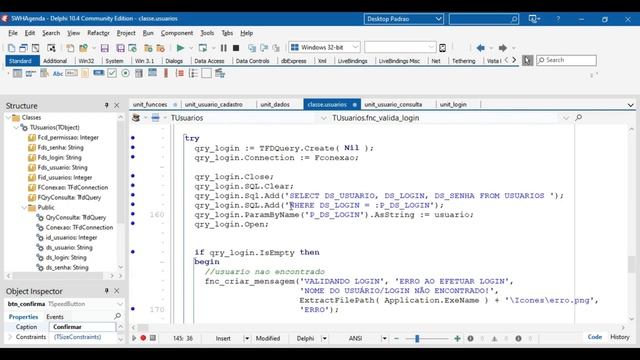Select the TRadioButton palette component
The height and width of the screenshot is (360, 640).
coord(125,73)
